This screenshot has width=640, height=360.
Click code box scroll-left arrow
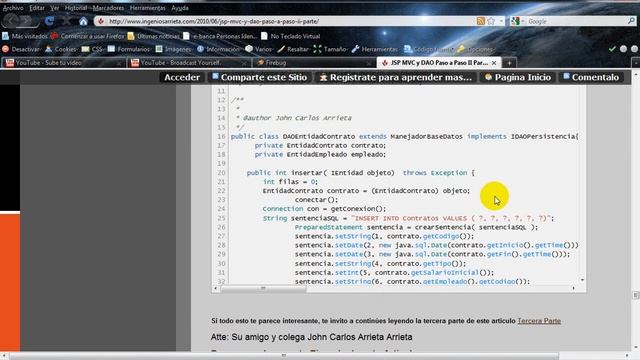pyautogui.click(x=216, y=289)
